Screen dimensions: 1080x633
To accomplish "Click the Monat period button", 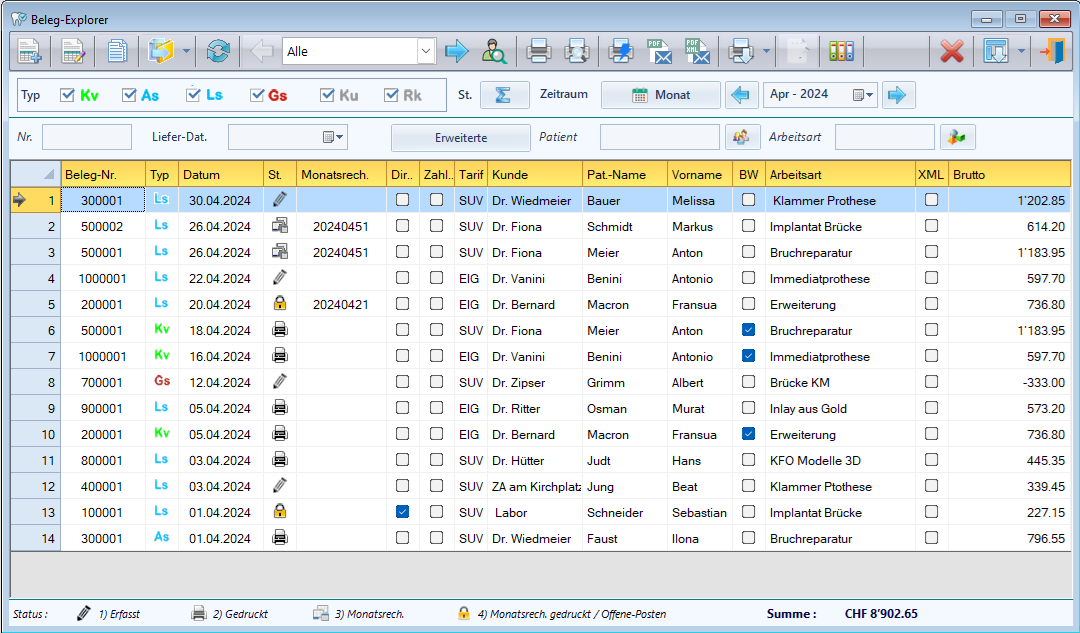I will [660, 95].
